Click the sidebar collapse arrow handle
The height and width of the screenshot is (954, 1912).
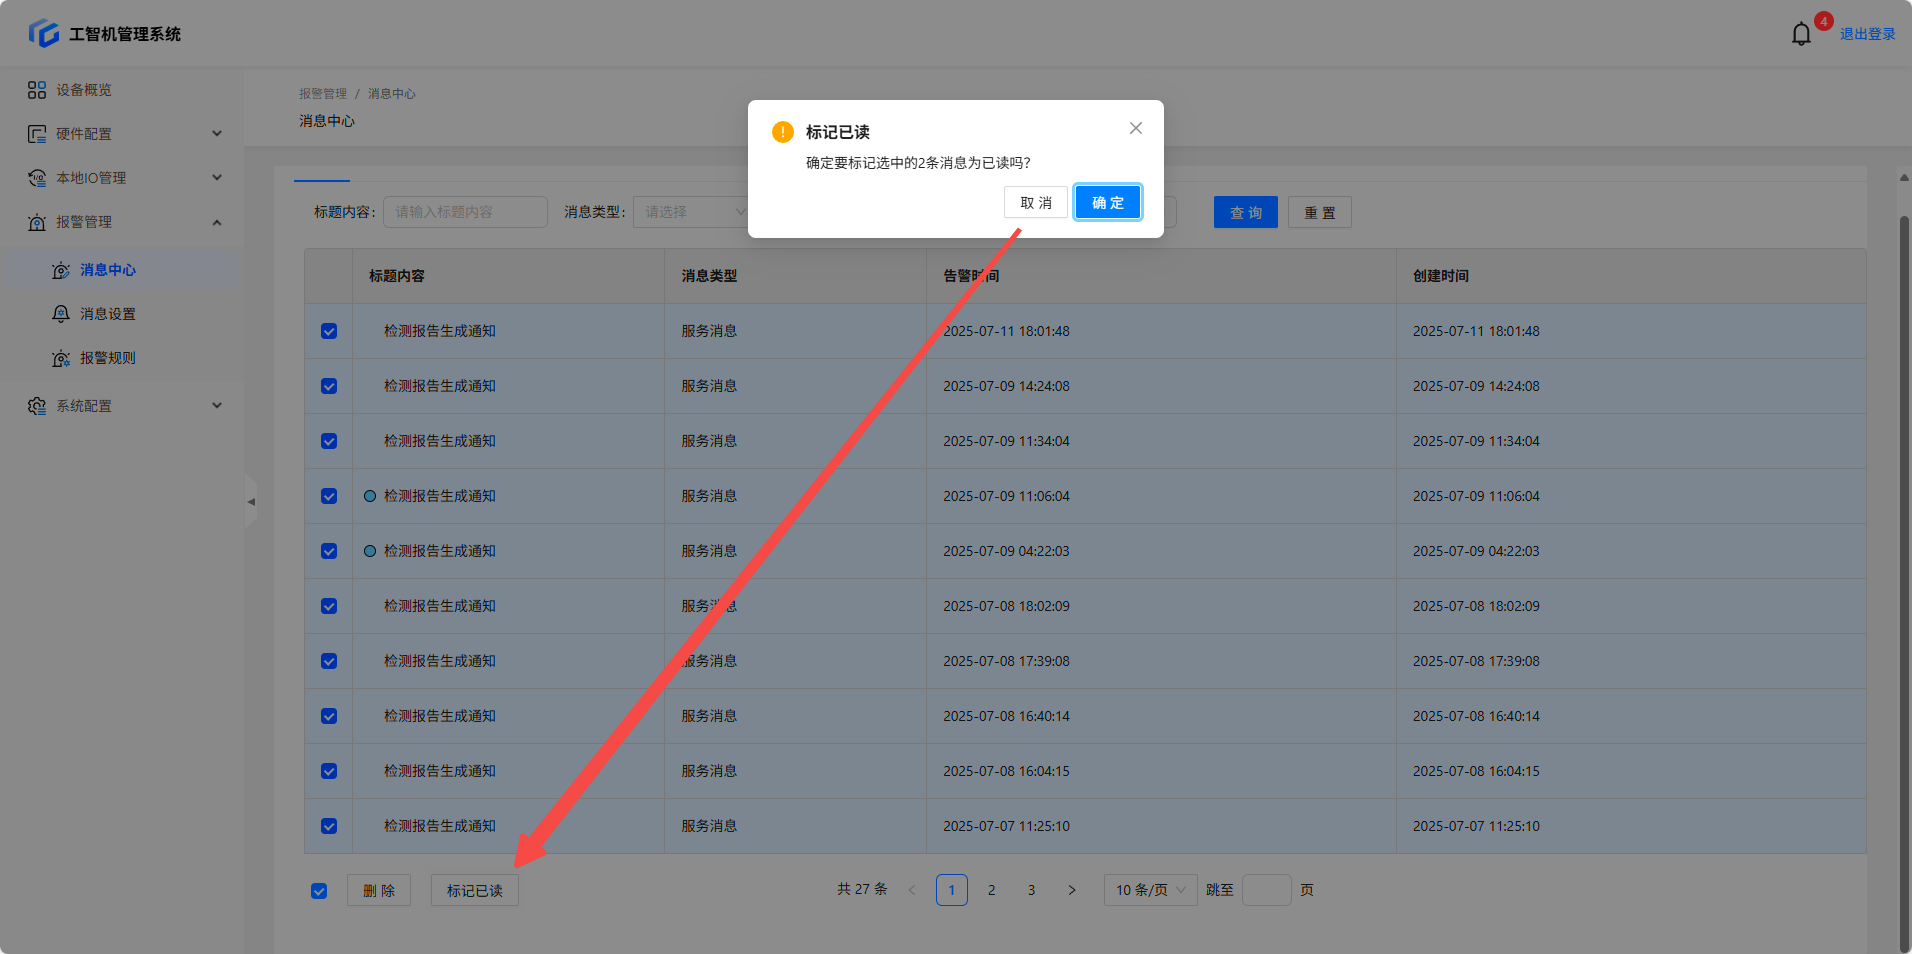pyautogui.click(x=251, y=501)
